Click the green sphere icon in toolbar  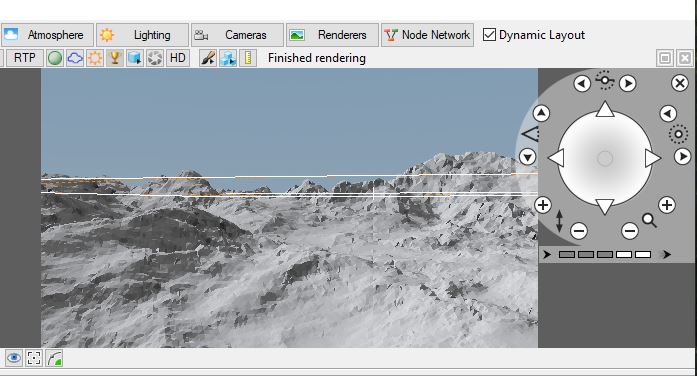pos(55,58)
